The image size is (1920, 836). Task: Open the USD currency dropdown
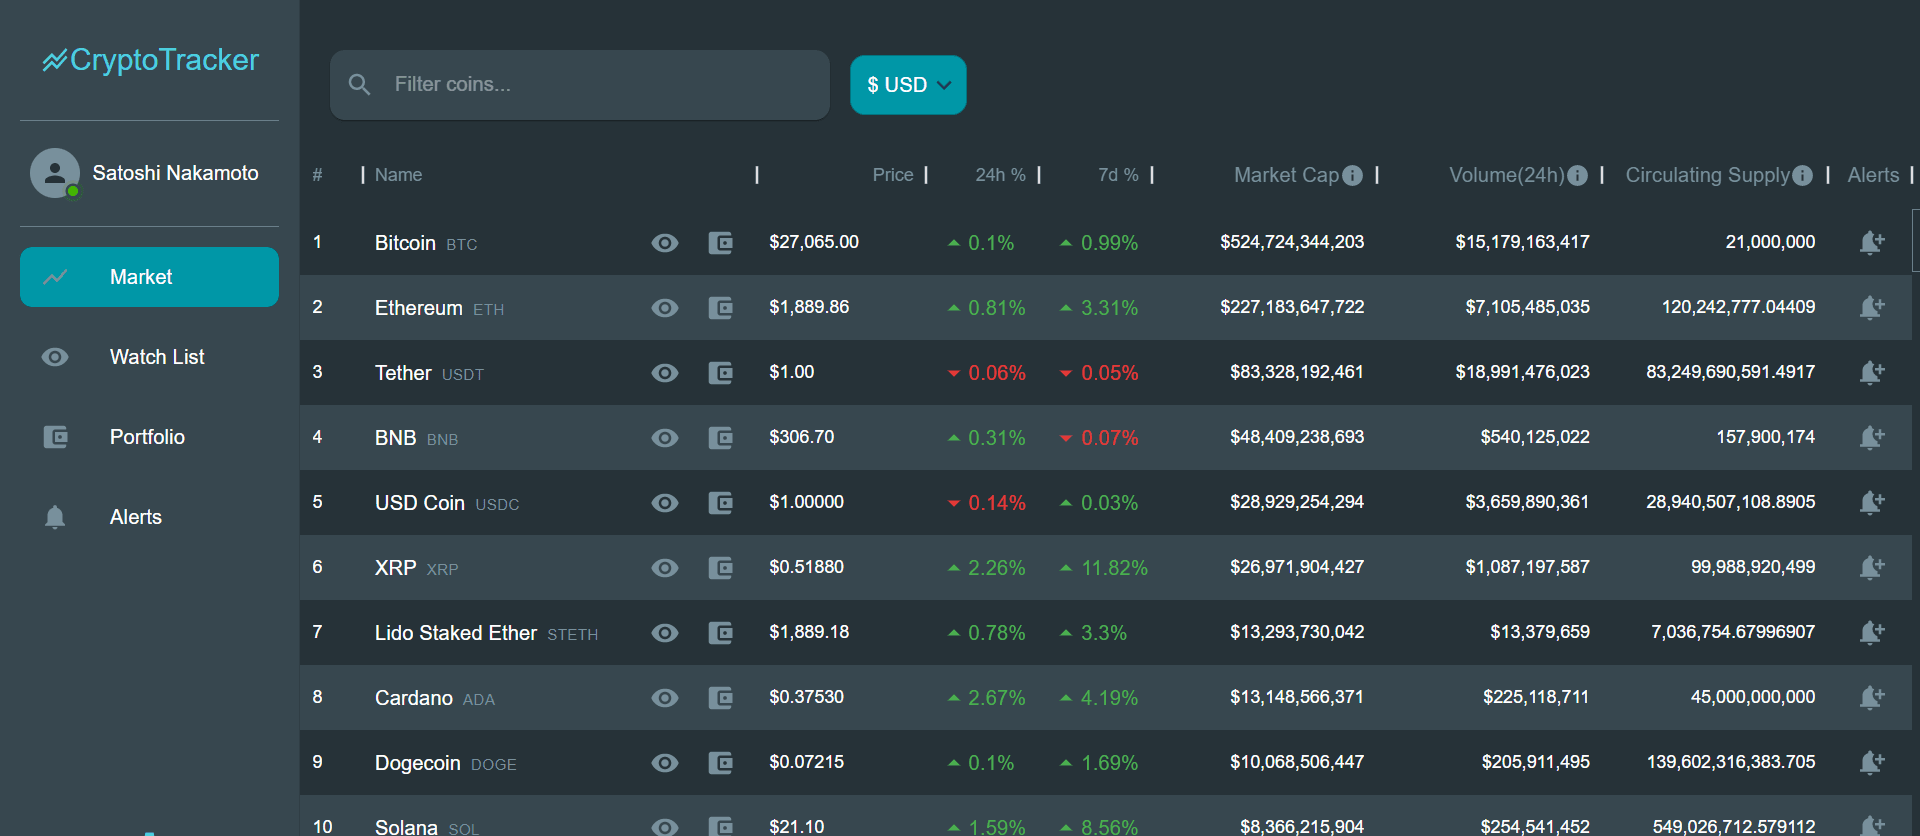[908, 85]
